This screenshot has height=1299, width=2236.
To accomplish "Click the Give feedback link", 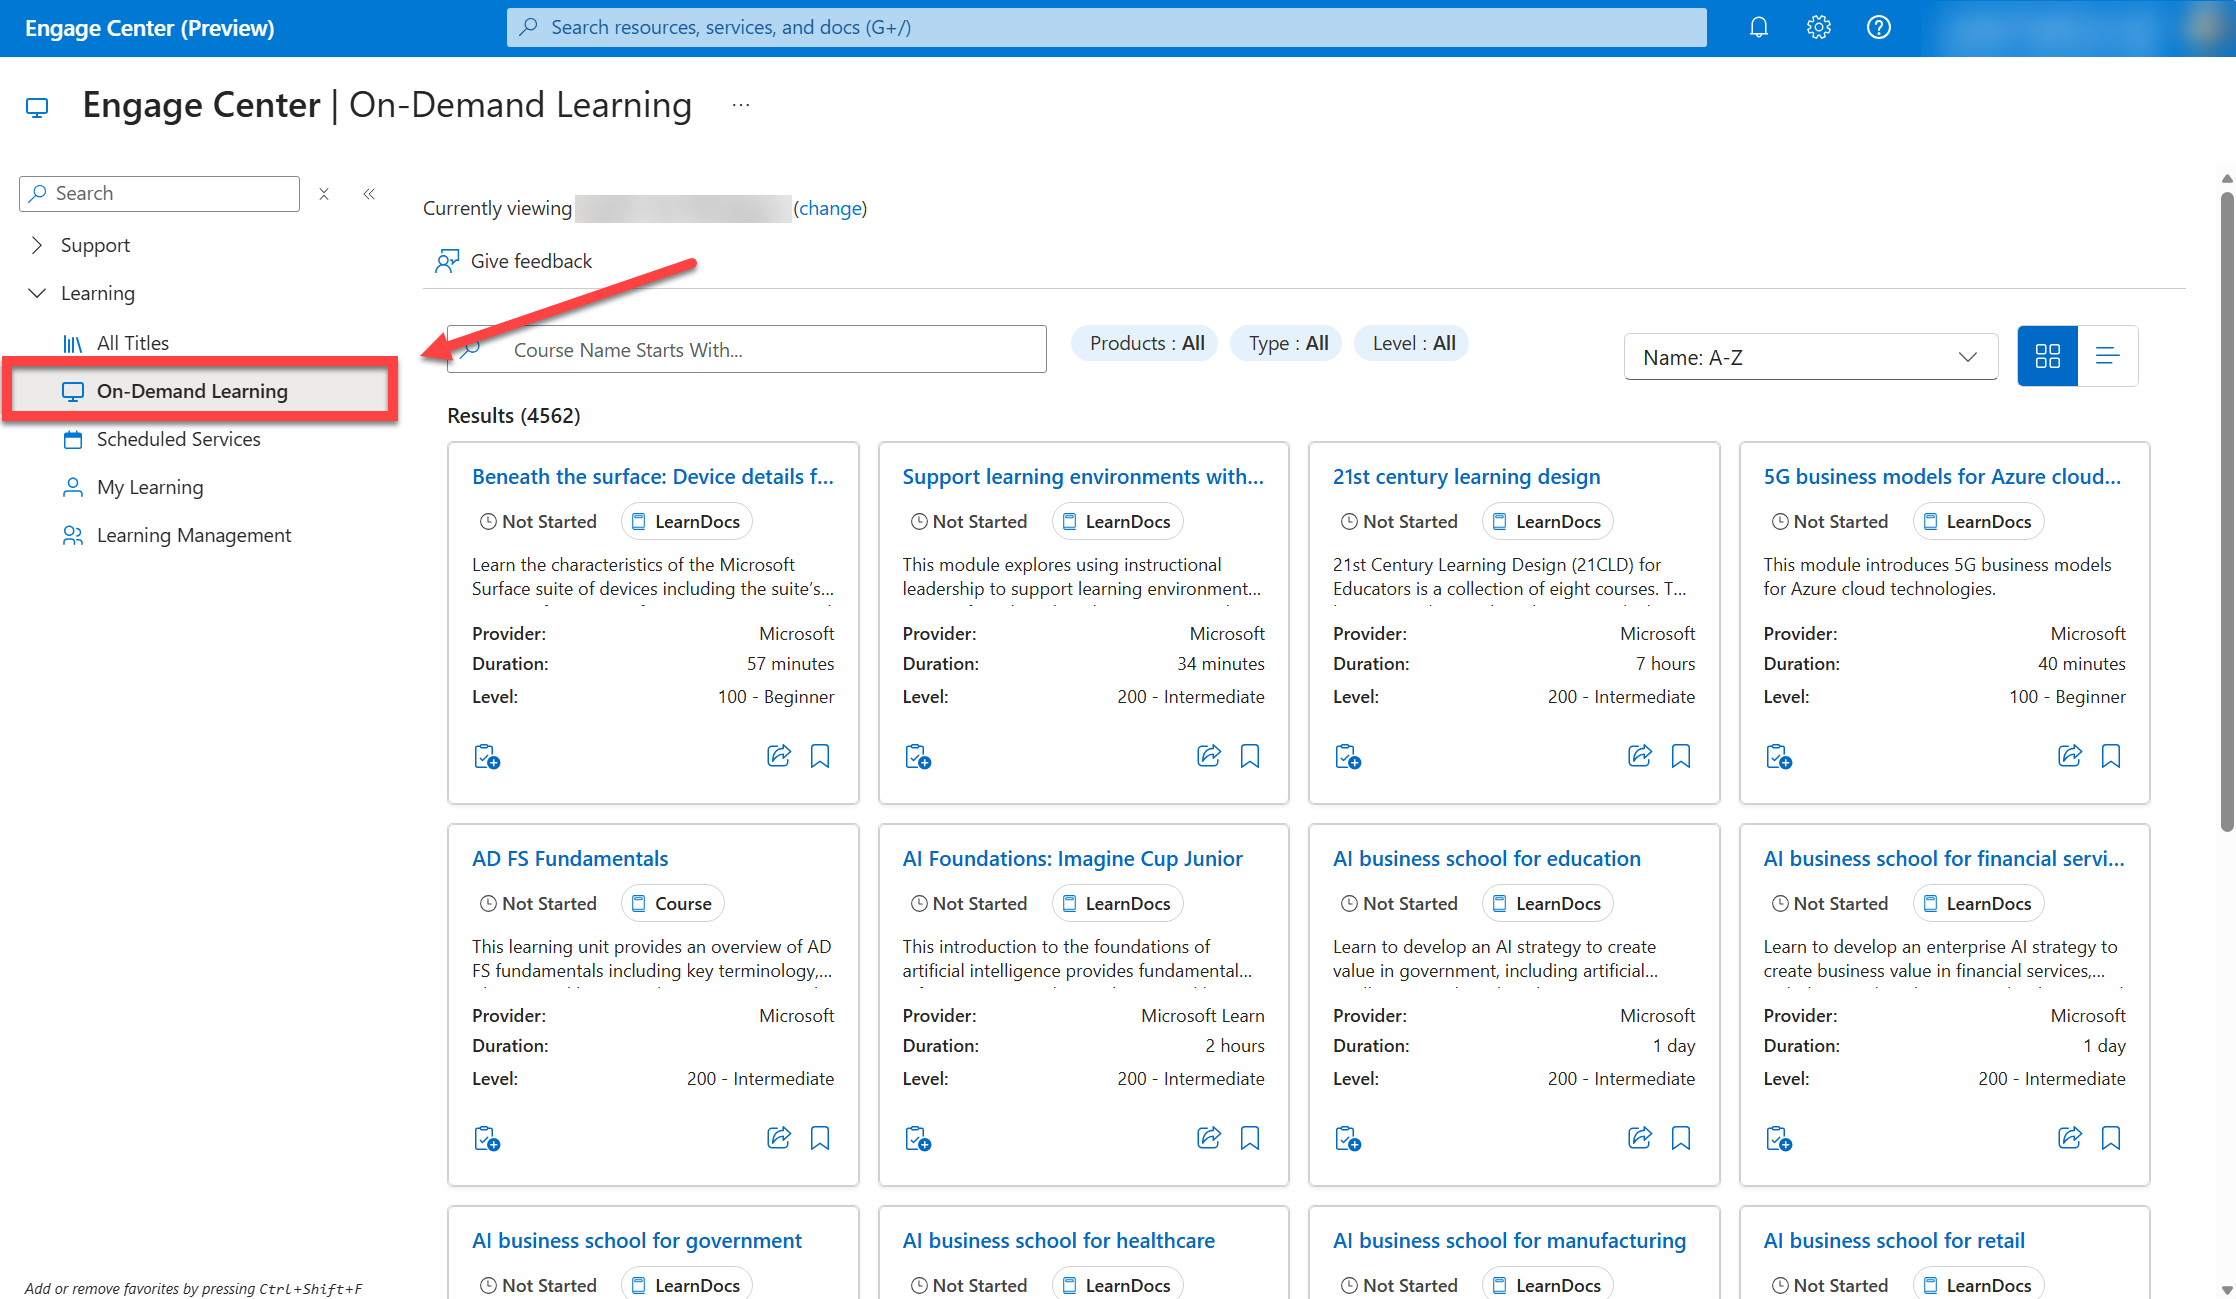I will point(530,261).
